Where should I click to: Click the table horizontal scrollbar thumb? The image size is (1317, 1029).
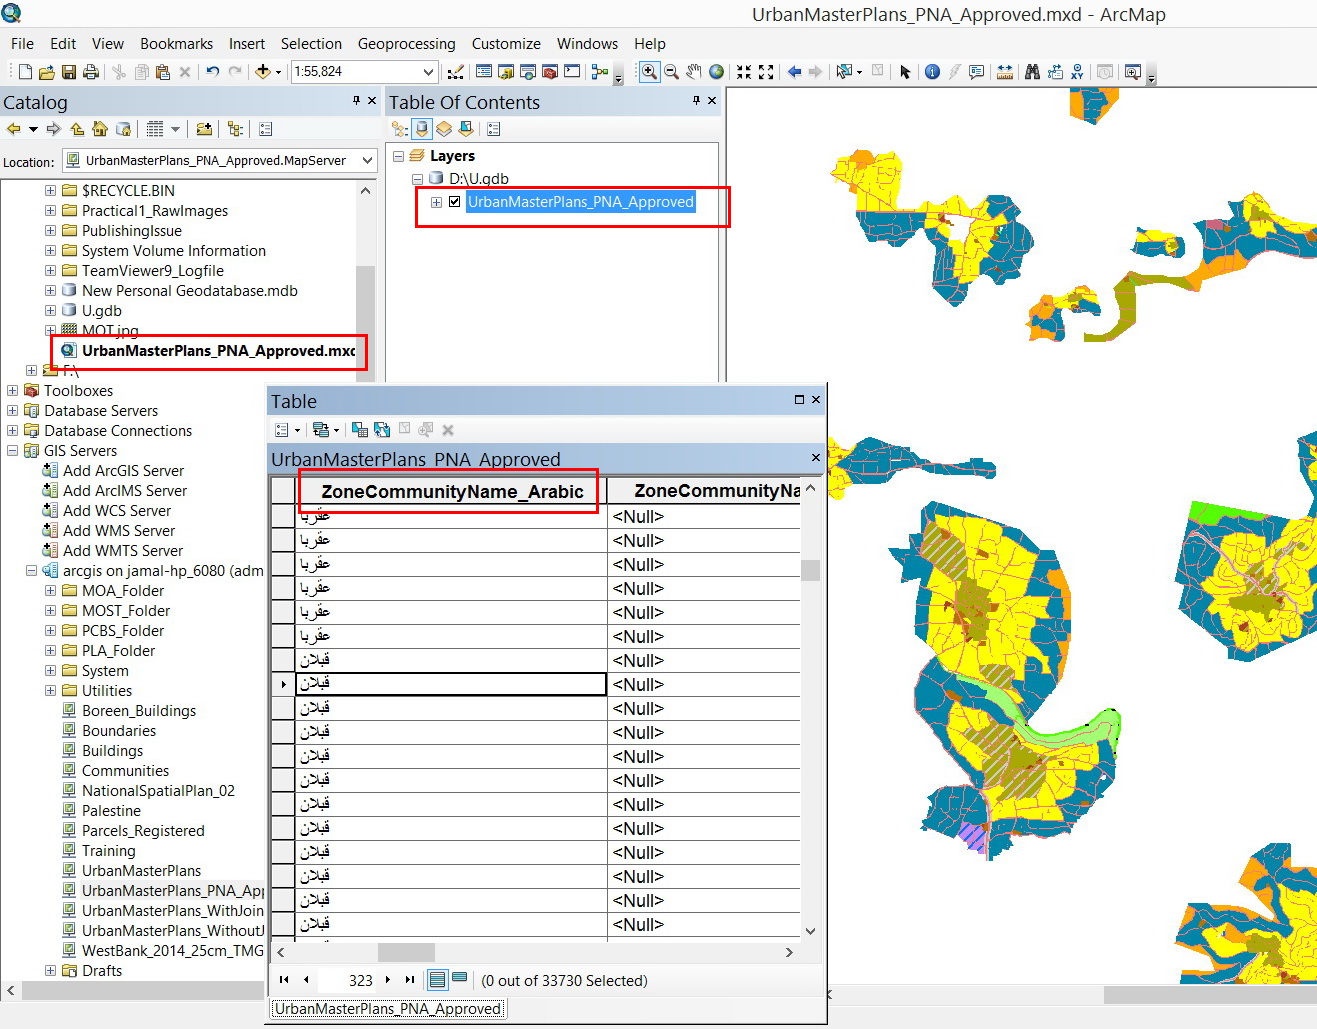point(406,952)
